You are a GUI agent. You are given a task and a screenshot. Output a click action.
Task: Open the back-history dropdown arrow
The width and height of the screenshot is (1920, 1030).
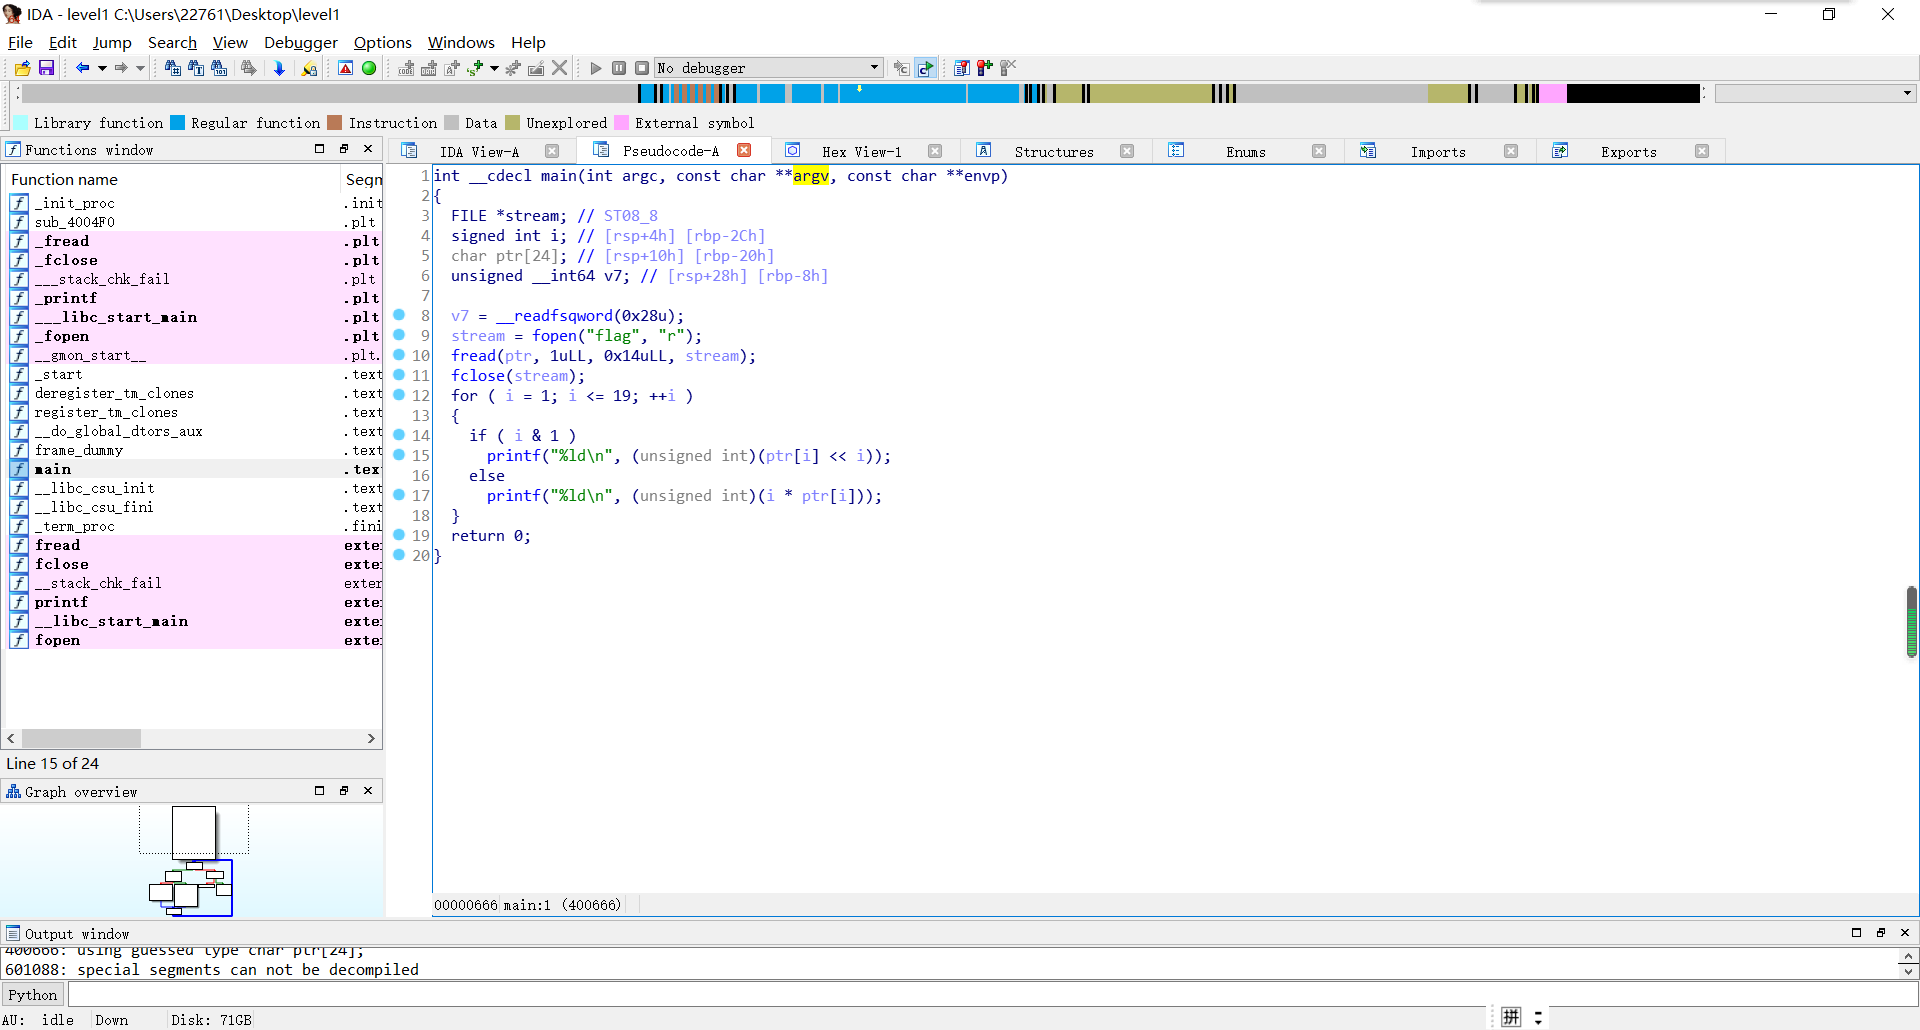tap(102, 68)
